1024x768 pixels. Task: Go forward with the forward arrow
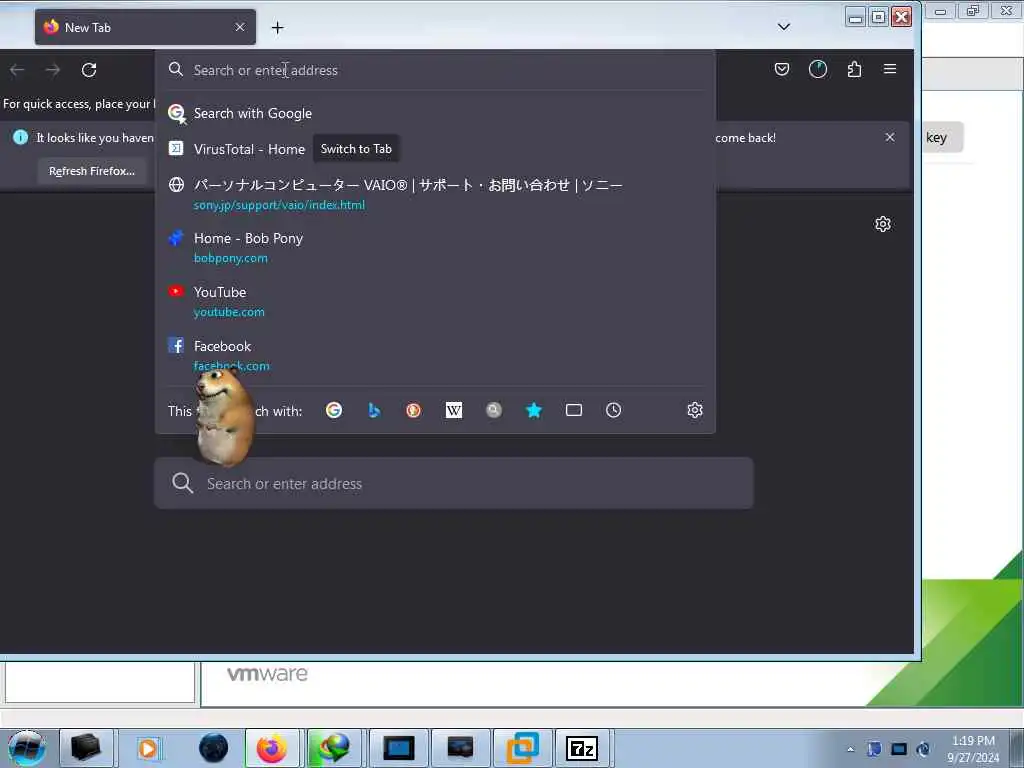point(53,70)
